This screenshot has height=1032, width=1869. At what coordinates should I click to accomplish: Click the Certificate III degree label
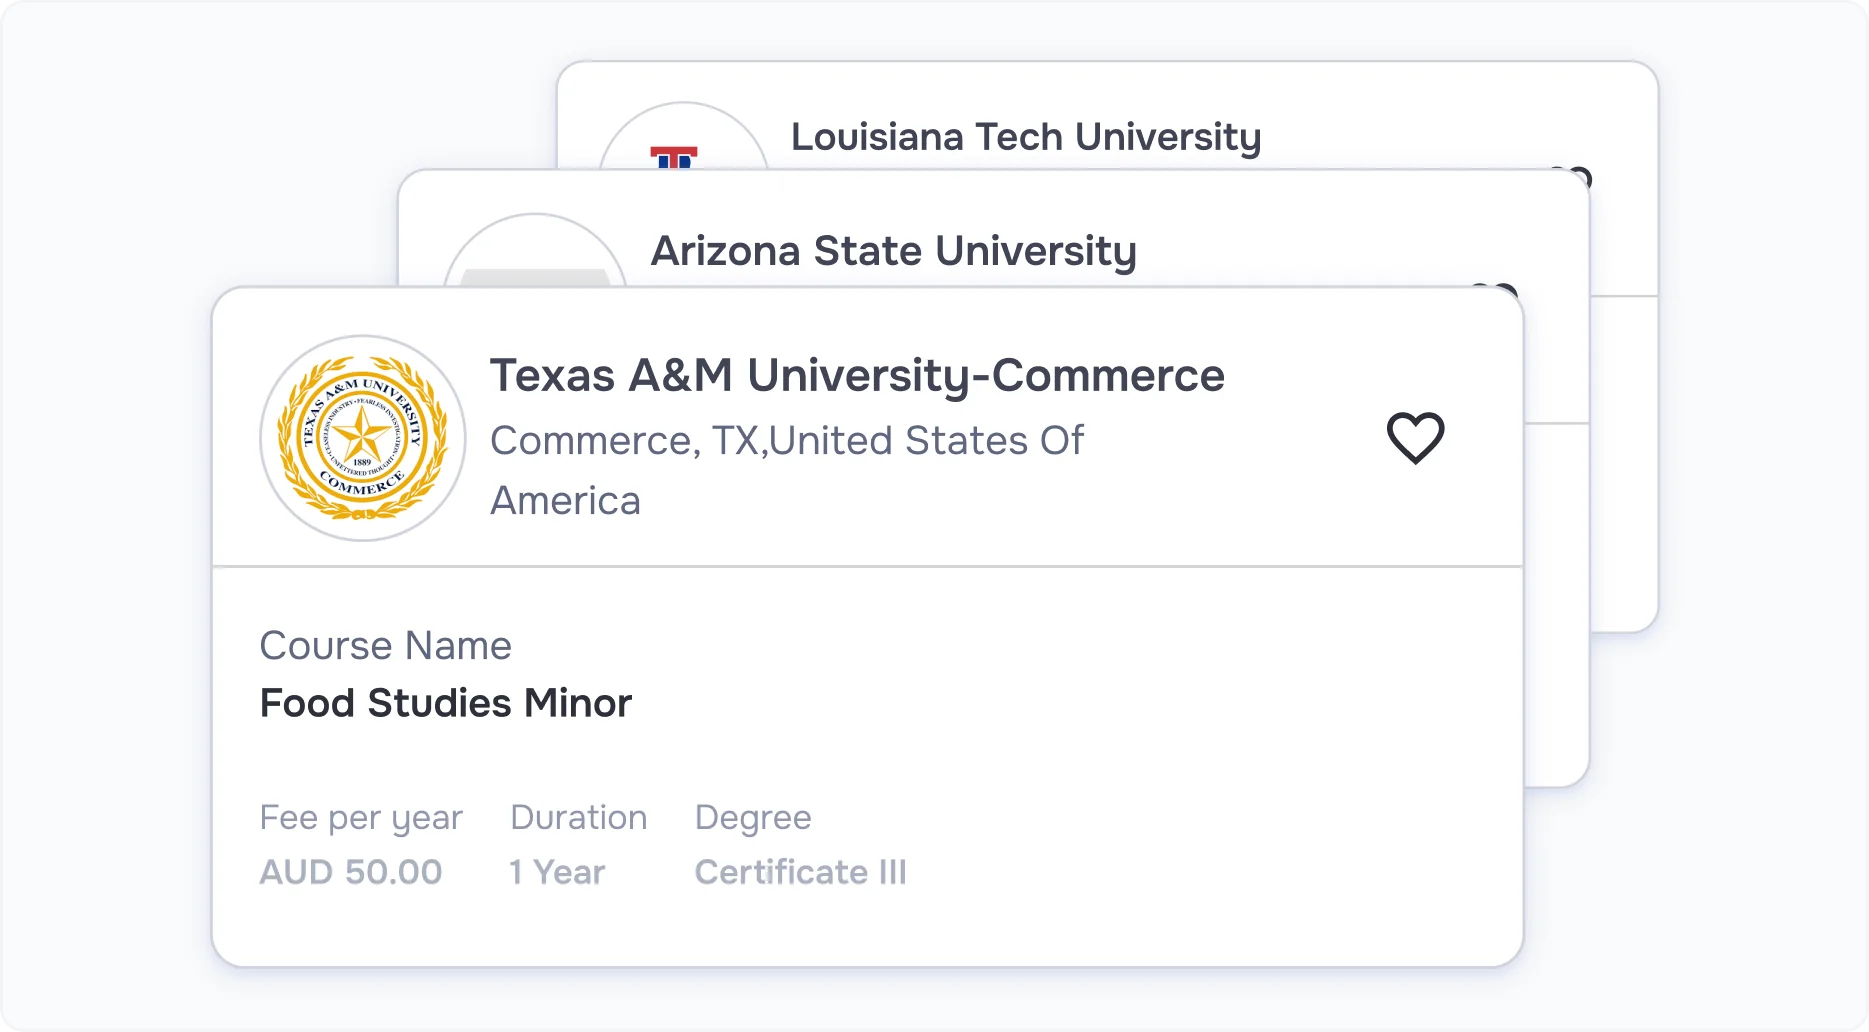pos(800,872)
